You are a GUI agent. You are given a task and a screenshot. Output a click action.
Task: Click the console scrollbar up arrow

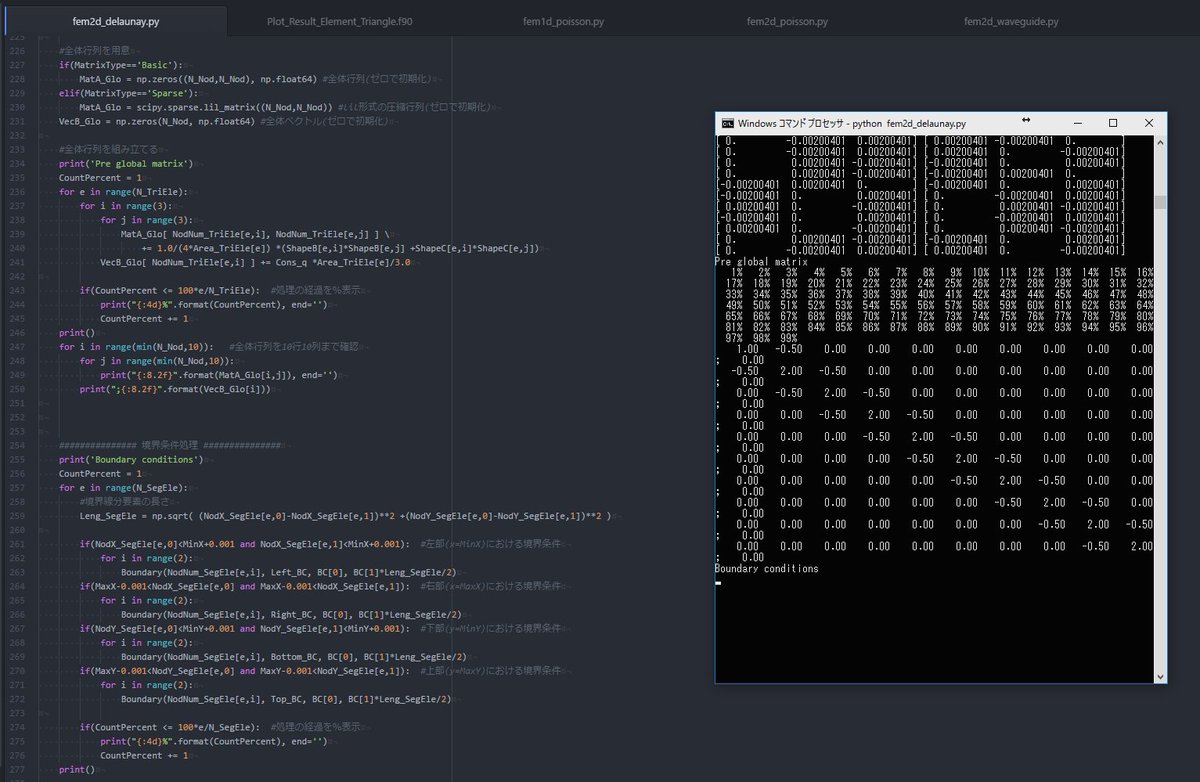click(1160, 142)
